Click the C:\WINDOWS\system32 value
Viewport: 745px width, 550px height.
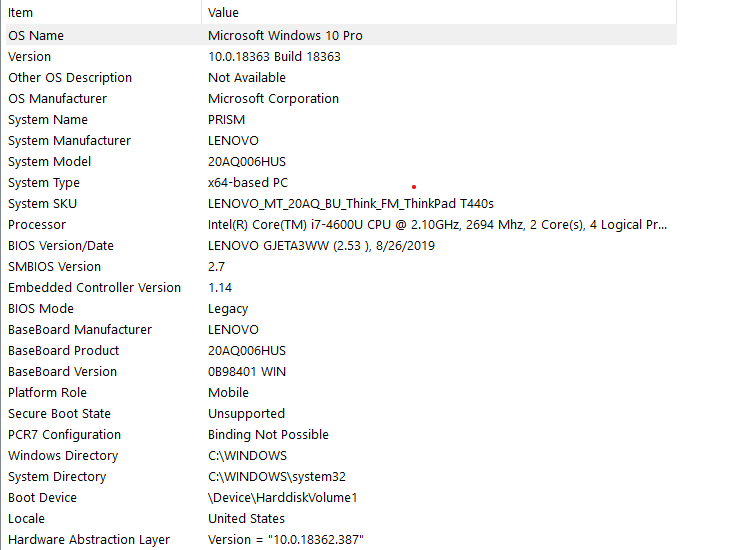[x=277, y=476]
